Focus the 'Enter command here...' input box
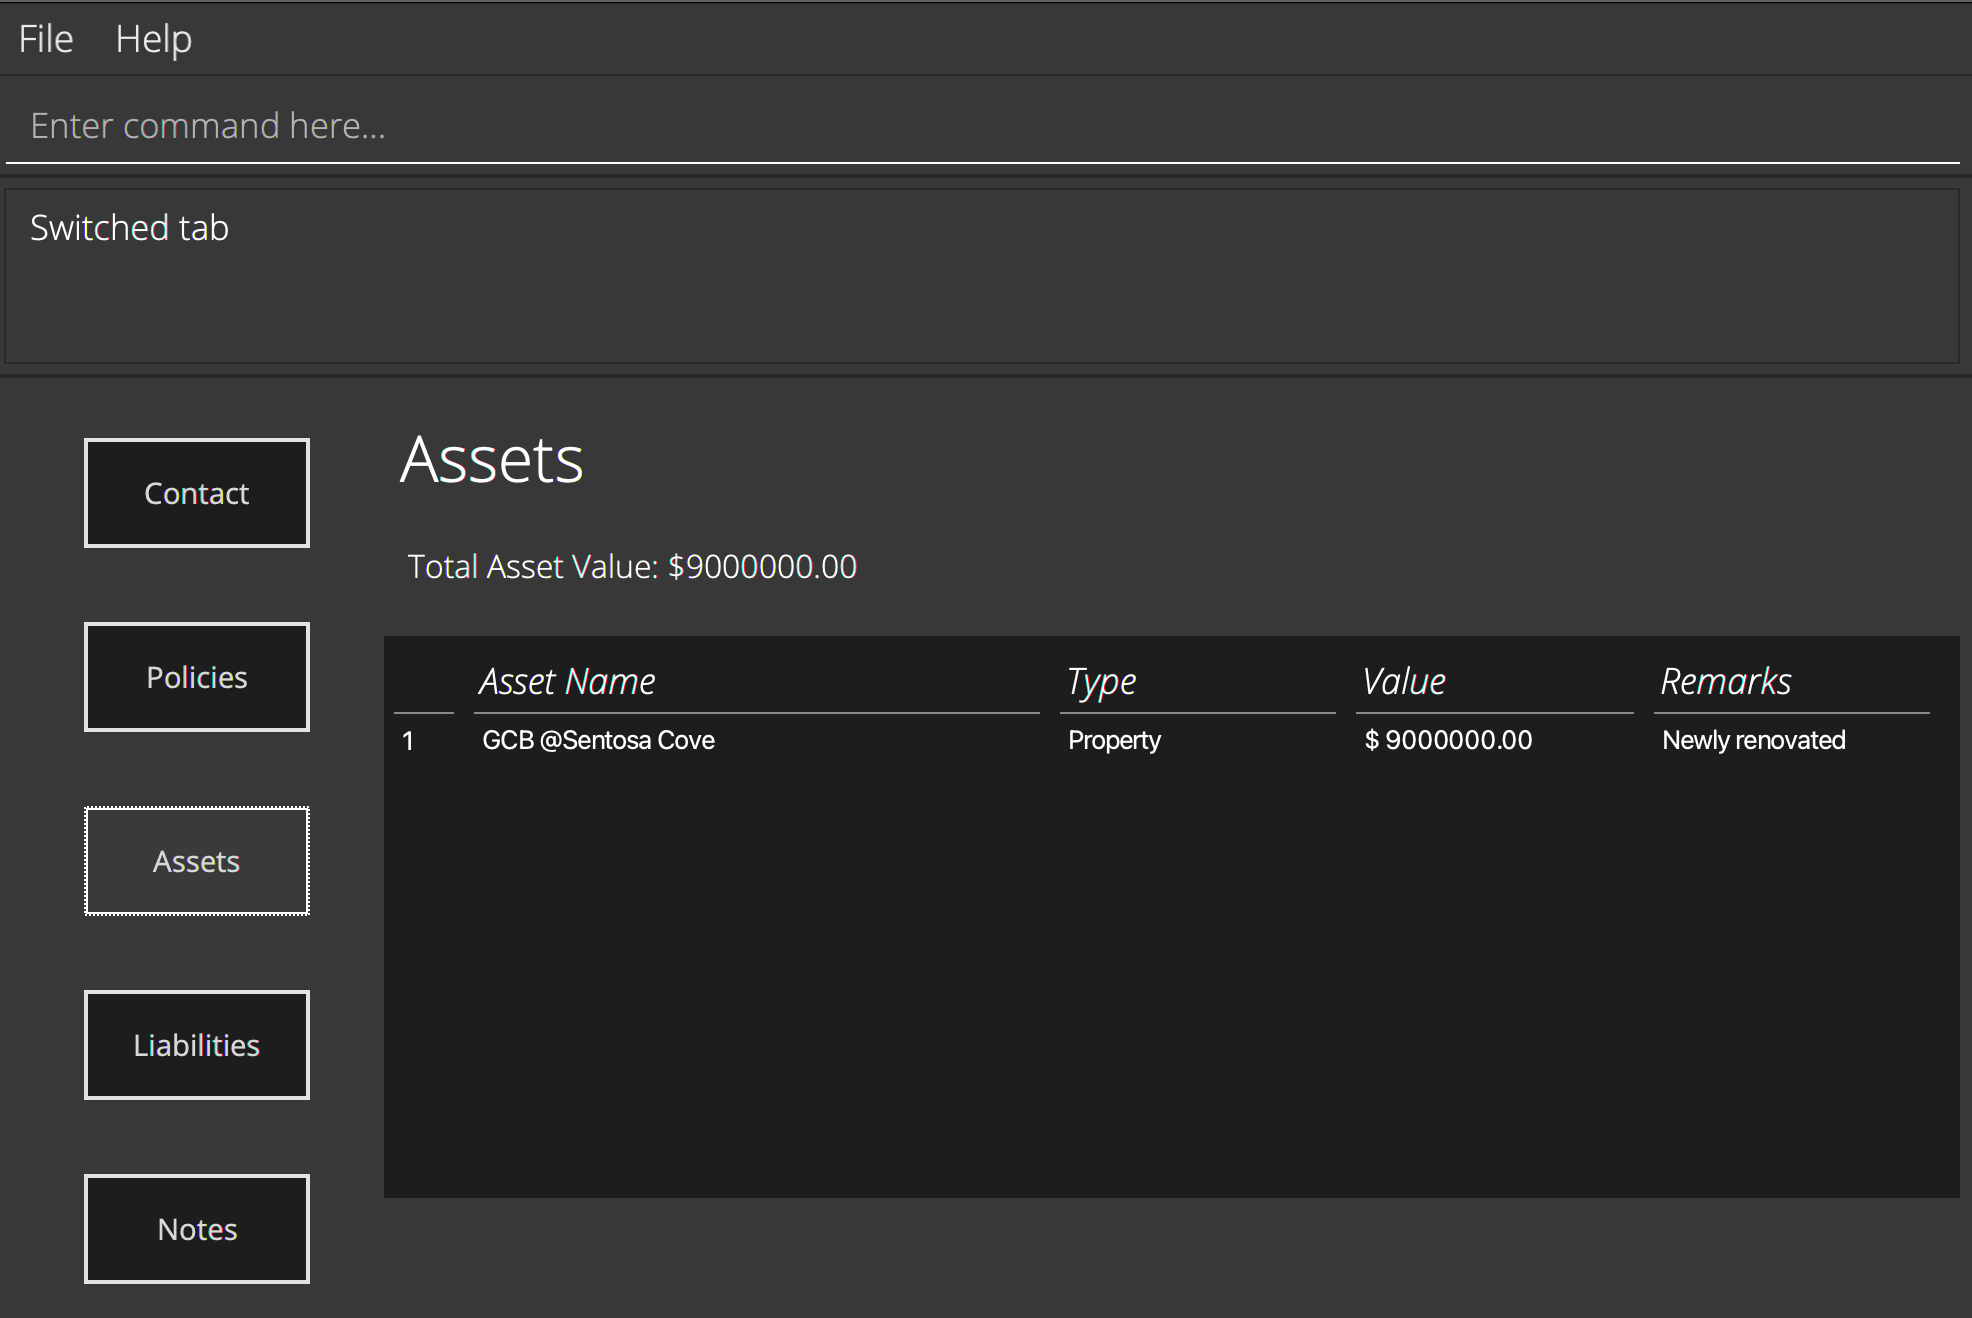The image size is (1972, 1318). 982,126
